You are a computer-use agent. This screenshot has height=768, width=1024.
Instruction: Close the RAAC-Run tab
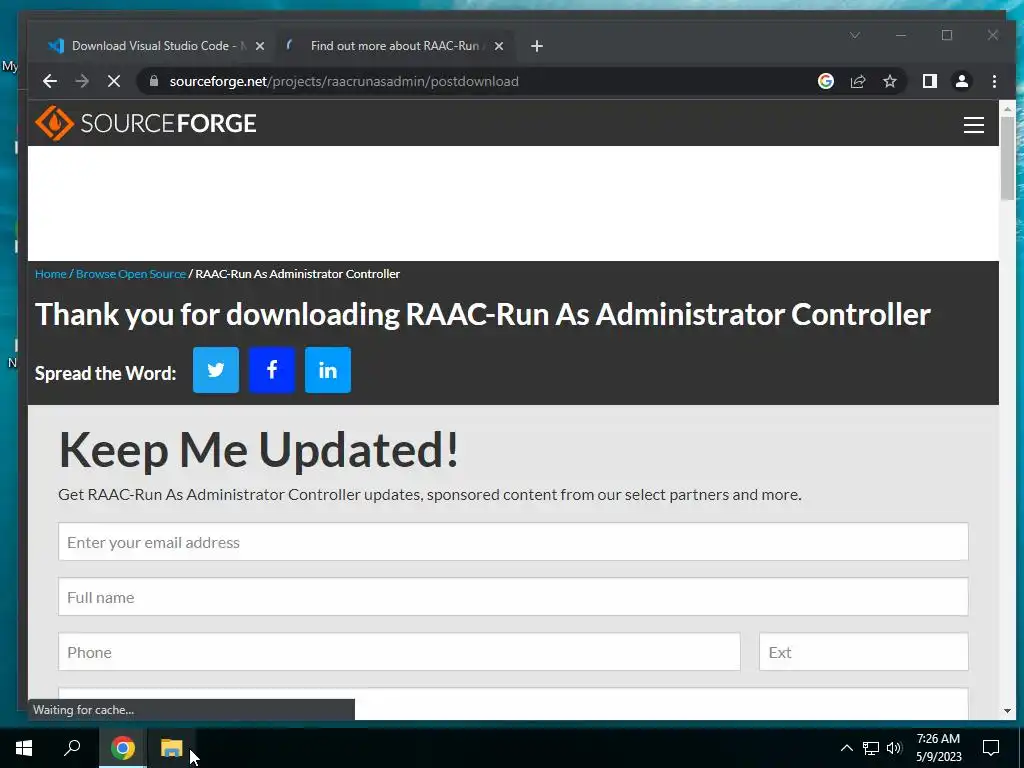click(499, 46)
